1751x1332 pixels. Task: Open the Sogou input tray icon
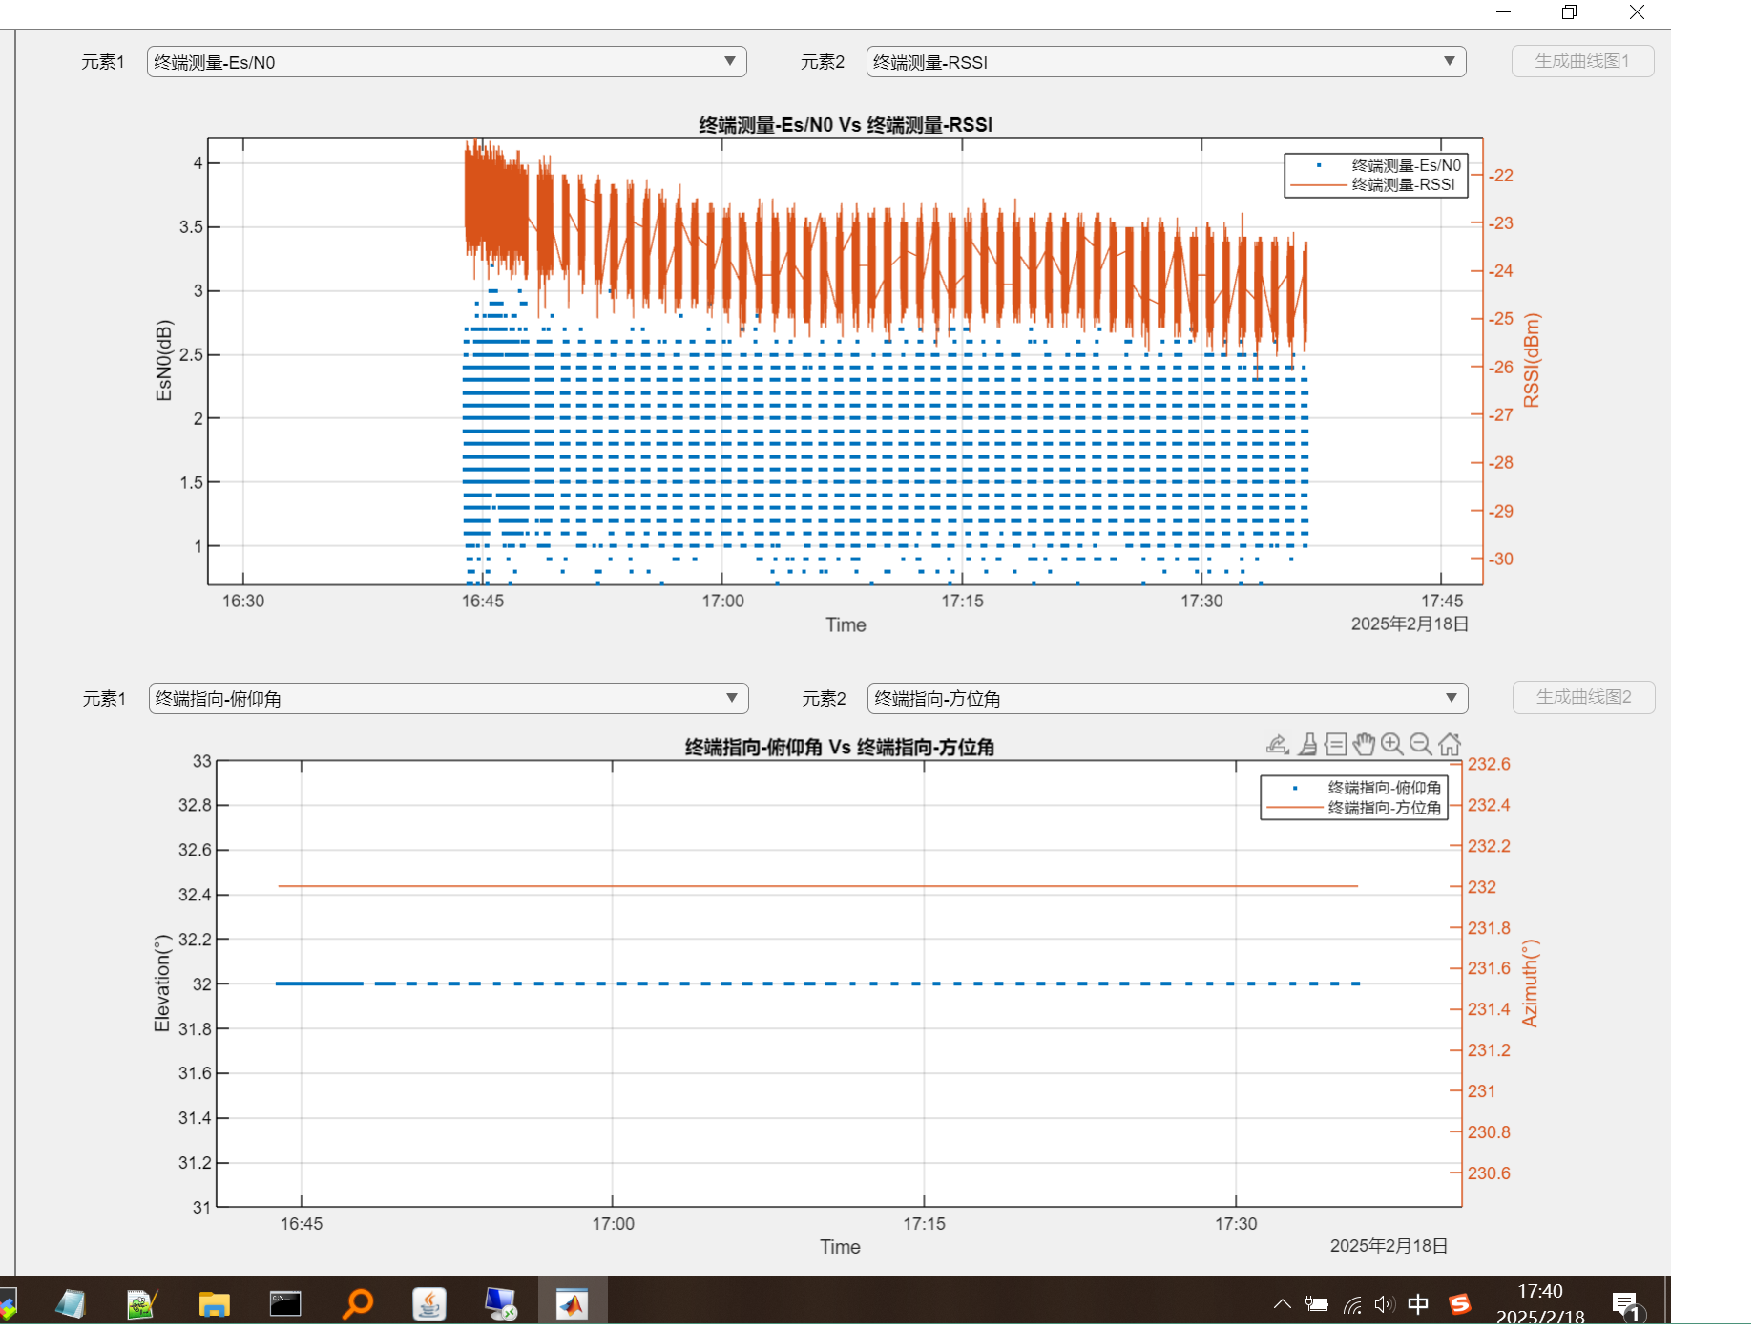[x=1460, y=1304]
